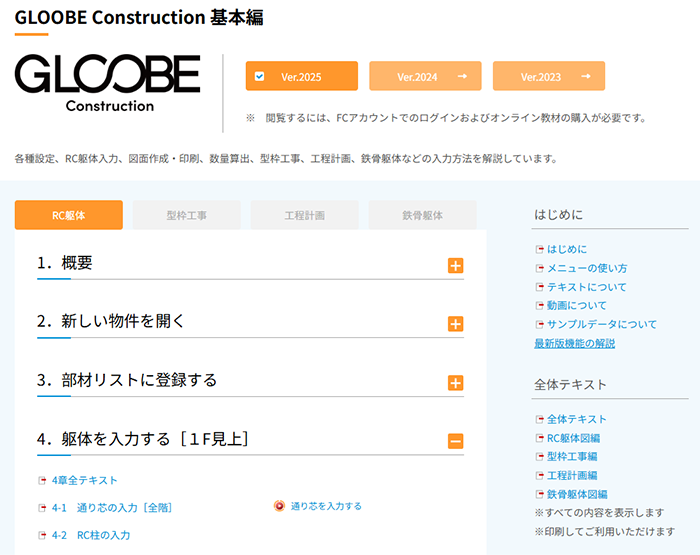Click document icon beside テキストについて

point(539,287)
